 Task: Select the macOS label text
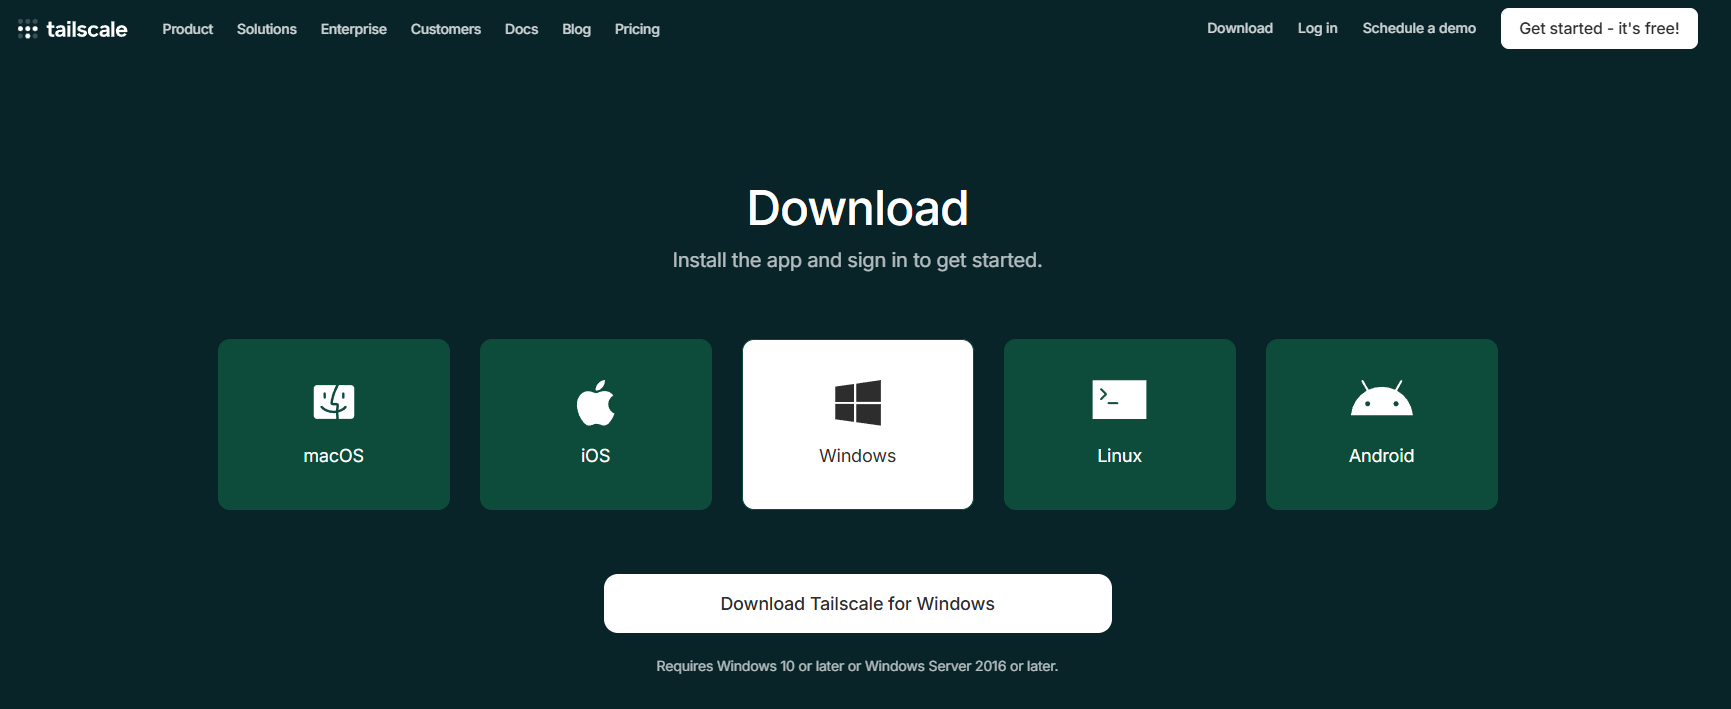334,456
